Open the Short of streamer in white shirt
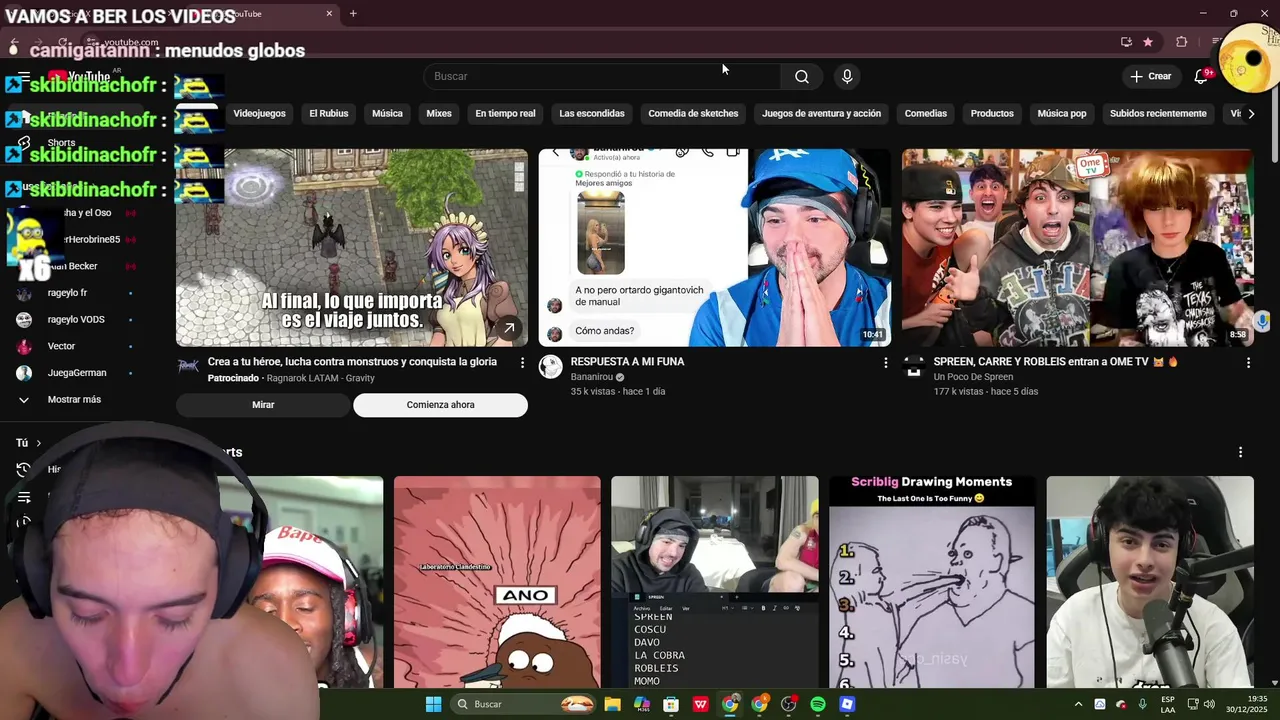The height and width of the screenshot is (720, 1280). (1150, 582)
